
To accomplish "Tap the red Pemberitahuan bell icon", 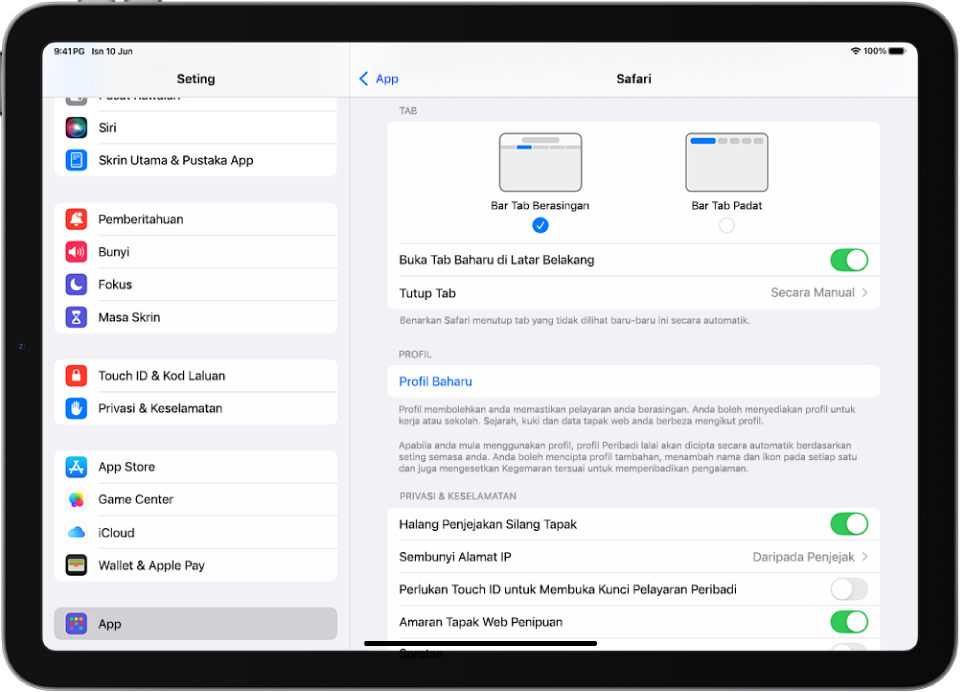I will 76,219.
